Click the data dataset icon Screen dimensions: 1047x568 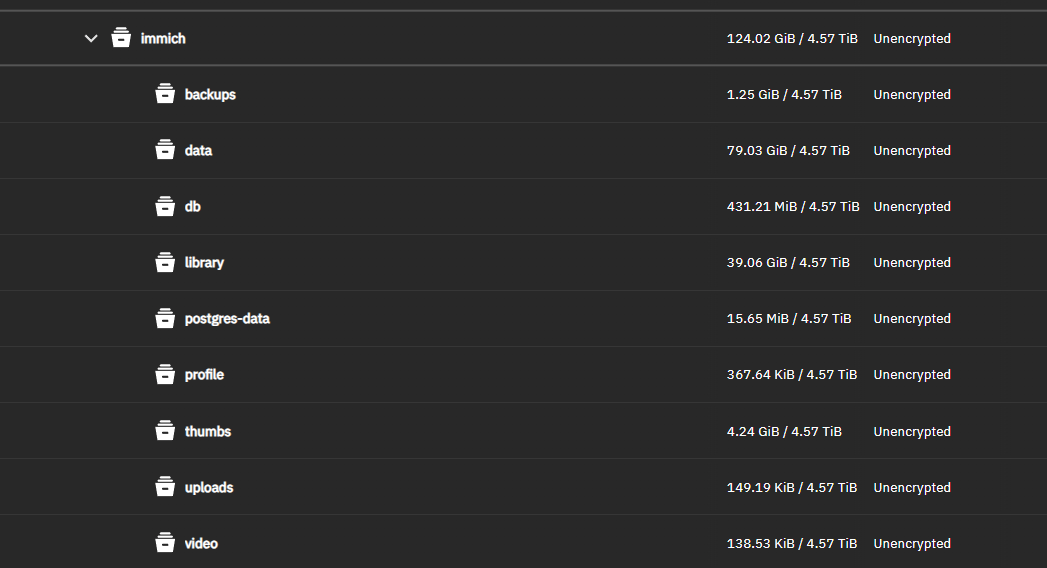click(x=165, y=150)
